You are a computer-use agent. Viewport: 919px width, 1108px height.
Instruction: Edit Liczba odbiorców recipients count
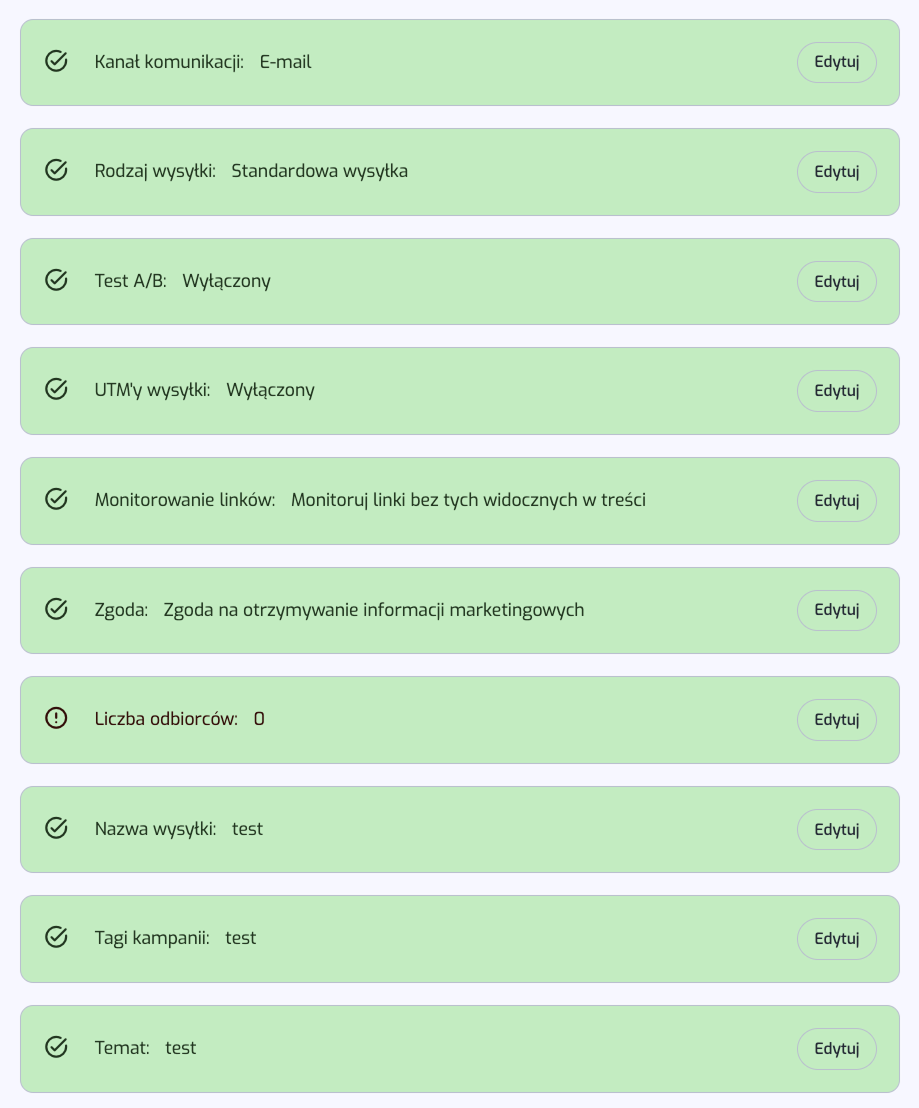coord(837,719)
